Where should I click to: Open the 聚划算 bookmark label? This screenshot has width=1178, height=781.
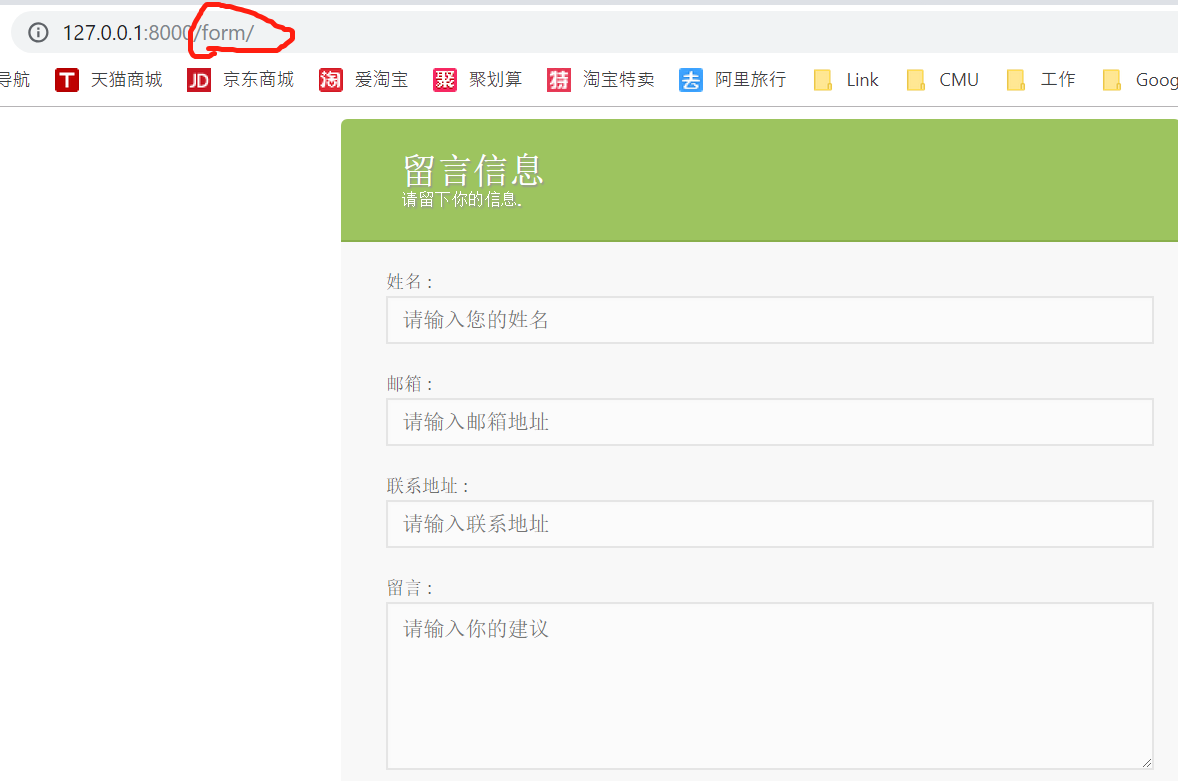496,80
